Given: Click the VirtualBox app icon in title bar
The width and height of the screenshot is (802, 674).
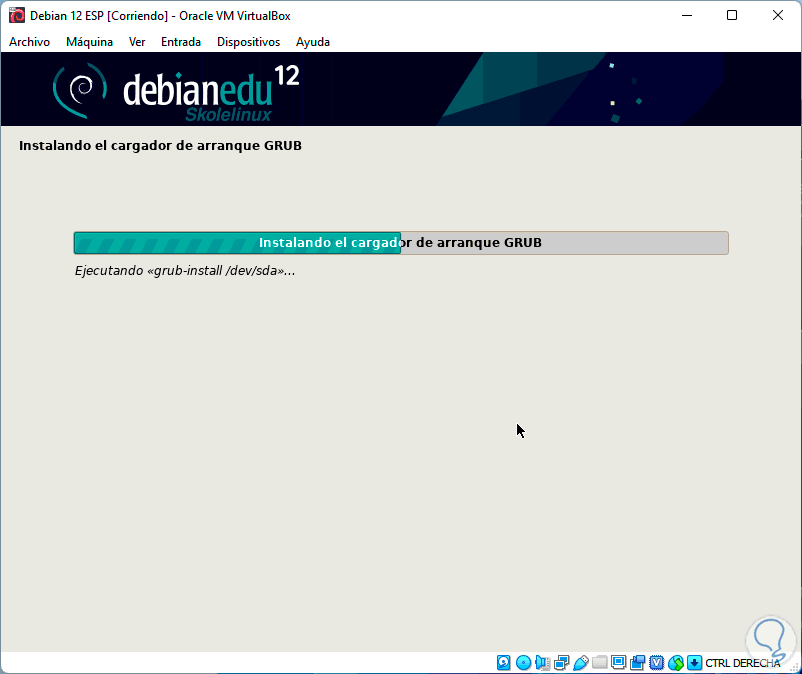Looking at the screenshot, I should click(16, 15).
